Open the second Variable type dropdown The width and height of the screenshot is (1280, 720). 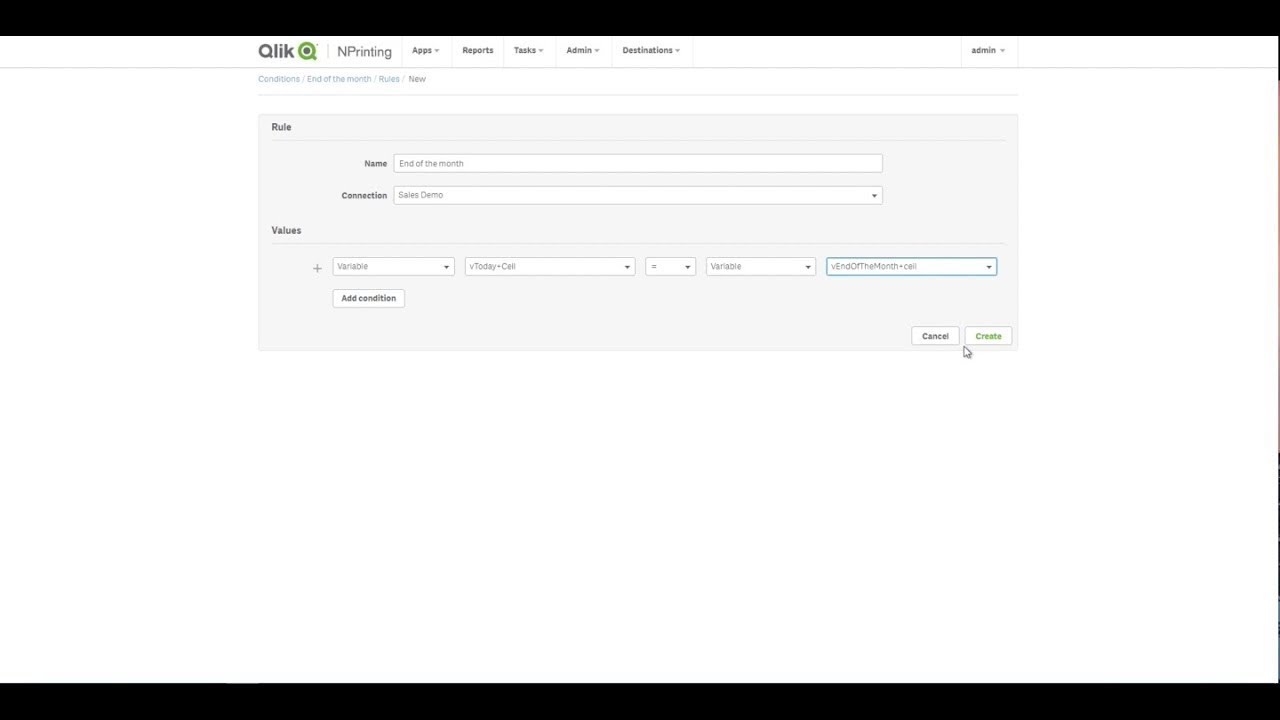pos(760,267)
